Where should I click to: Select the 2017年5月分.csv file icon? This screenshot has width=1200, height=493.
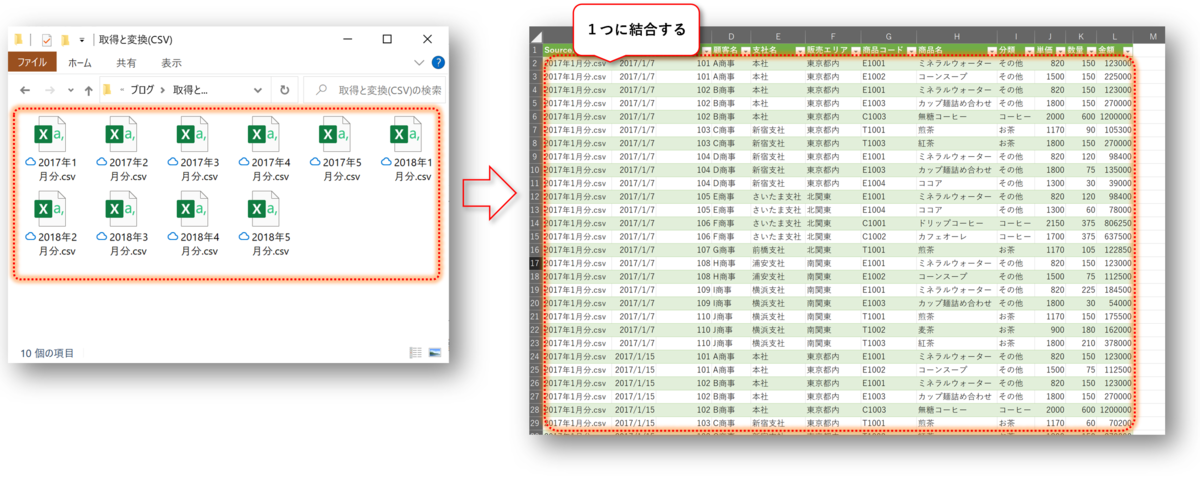click(x=333, y=135)
